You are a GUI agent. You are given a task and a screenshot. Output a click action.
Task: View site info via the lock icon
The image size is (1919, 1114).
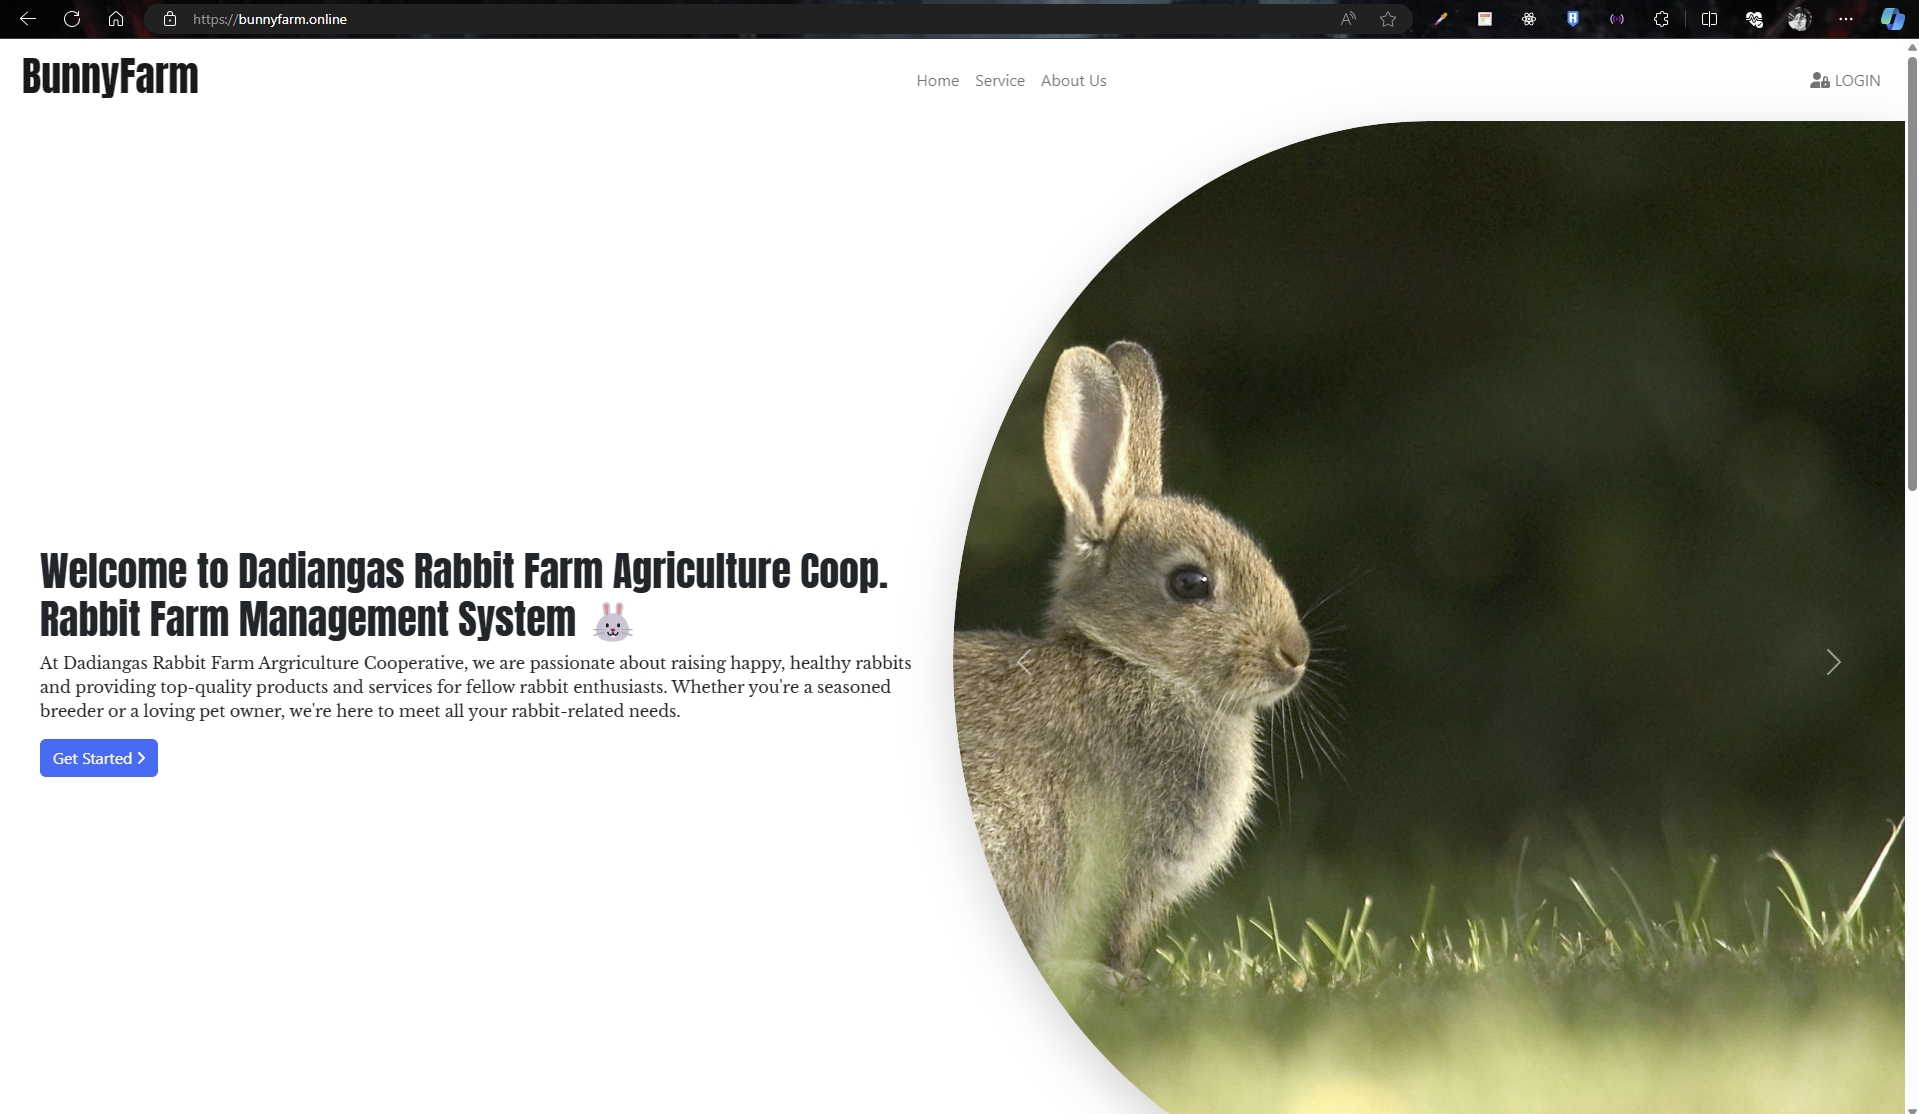(x=170, y=19)
